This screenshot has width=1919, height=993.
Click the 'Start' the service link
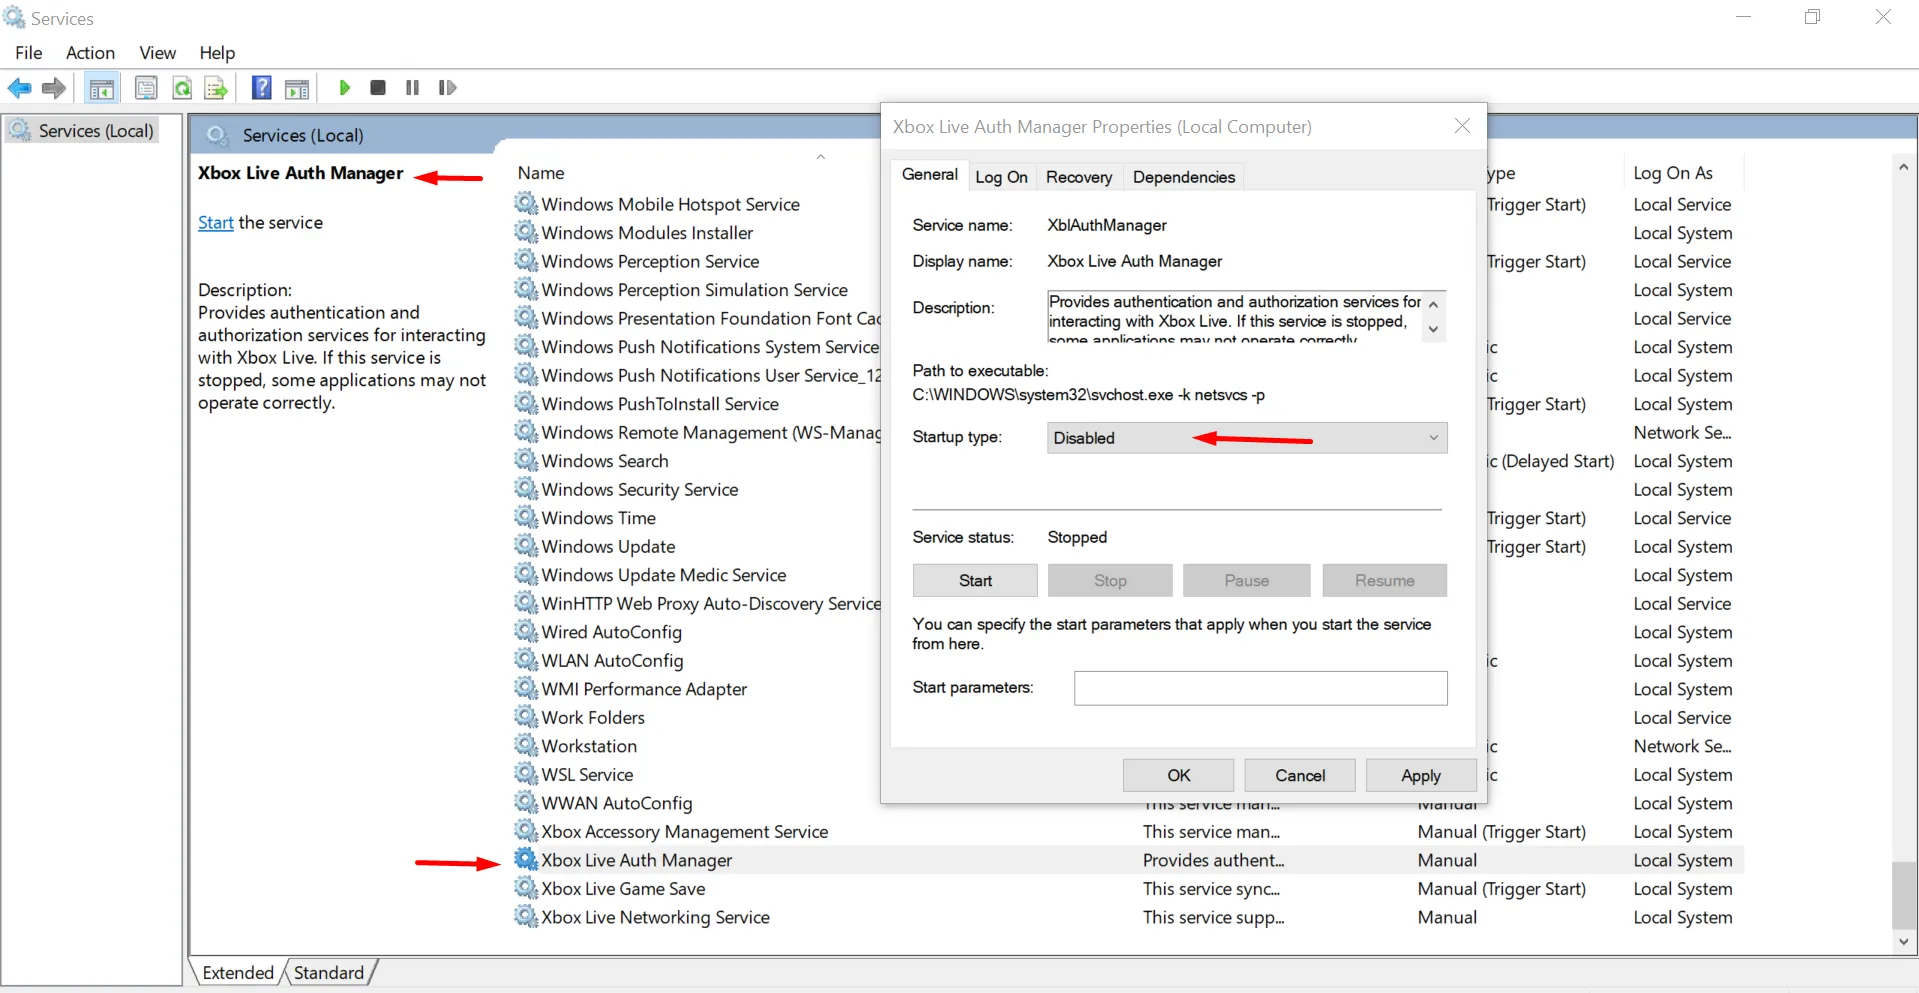215,223
